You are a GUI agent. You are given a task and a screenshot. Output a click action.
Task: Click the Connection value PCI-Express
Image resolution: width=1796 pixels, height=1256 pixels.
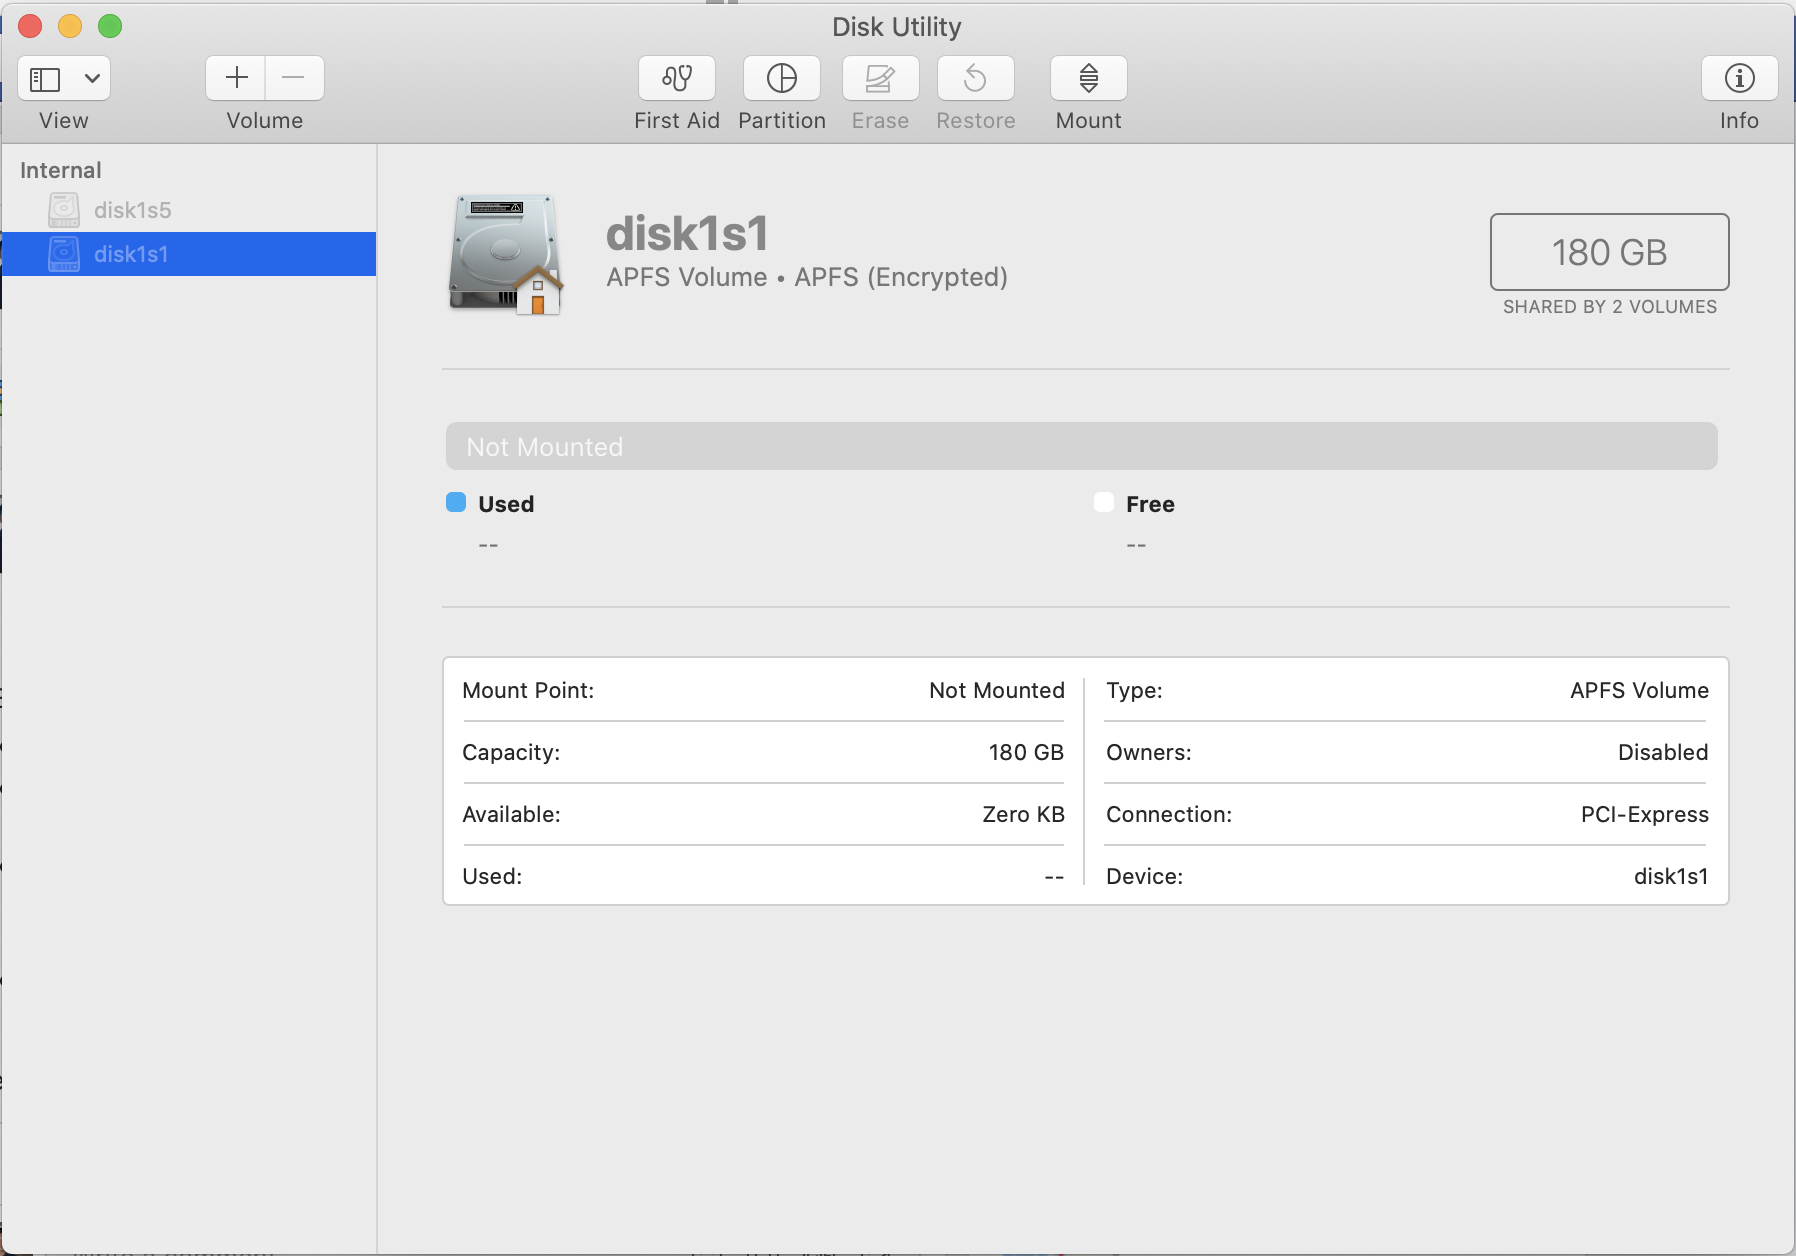(1645, 814)
